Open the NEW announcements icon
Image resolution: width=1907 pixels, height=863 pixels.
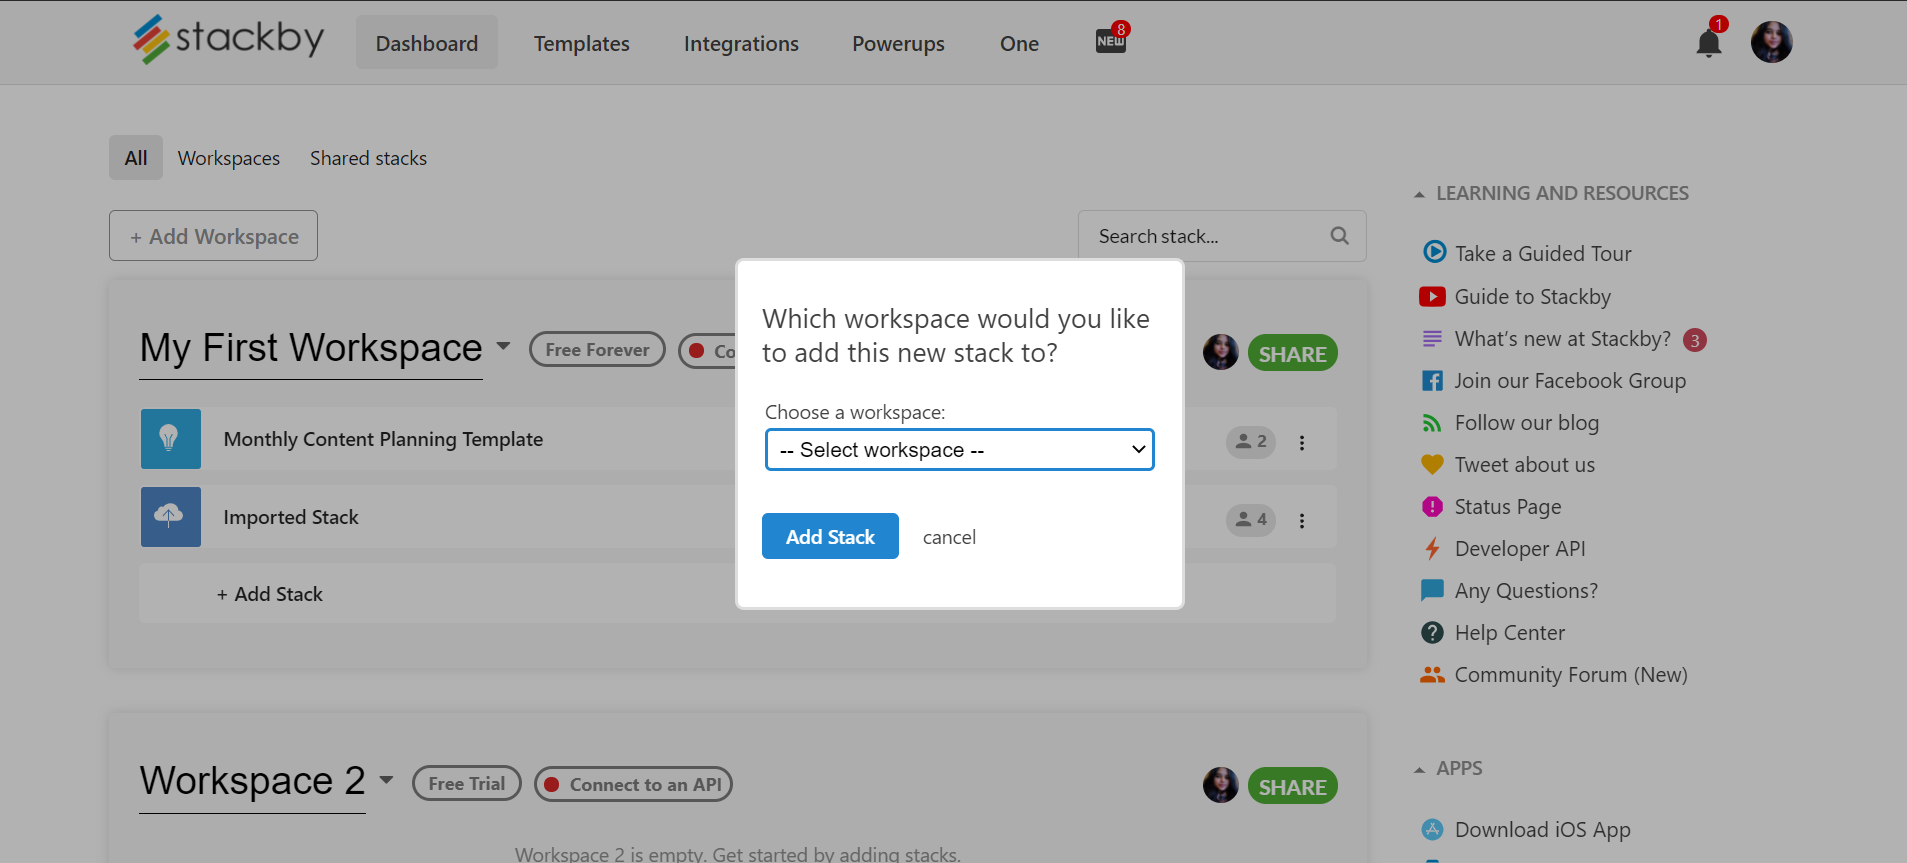point(1111,40)
